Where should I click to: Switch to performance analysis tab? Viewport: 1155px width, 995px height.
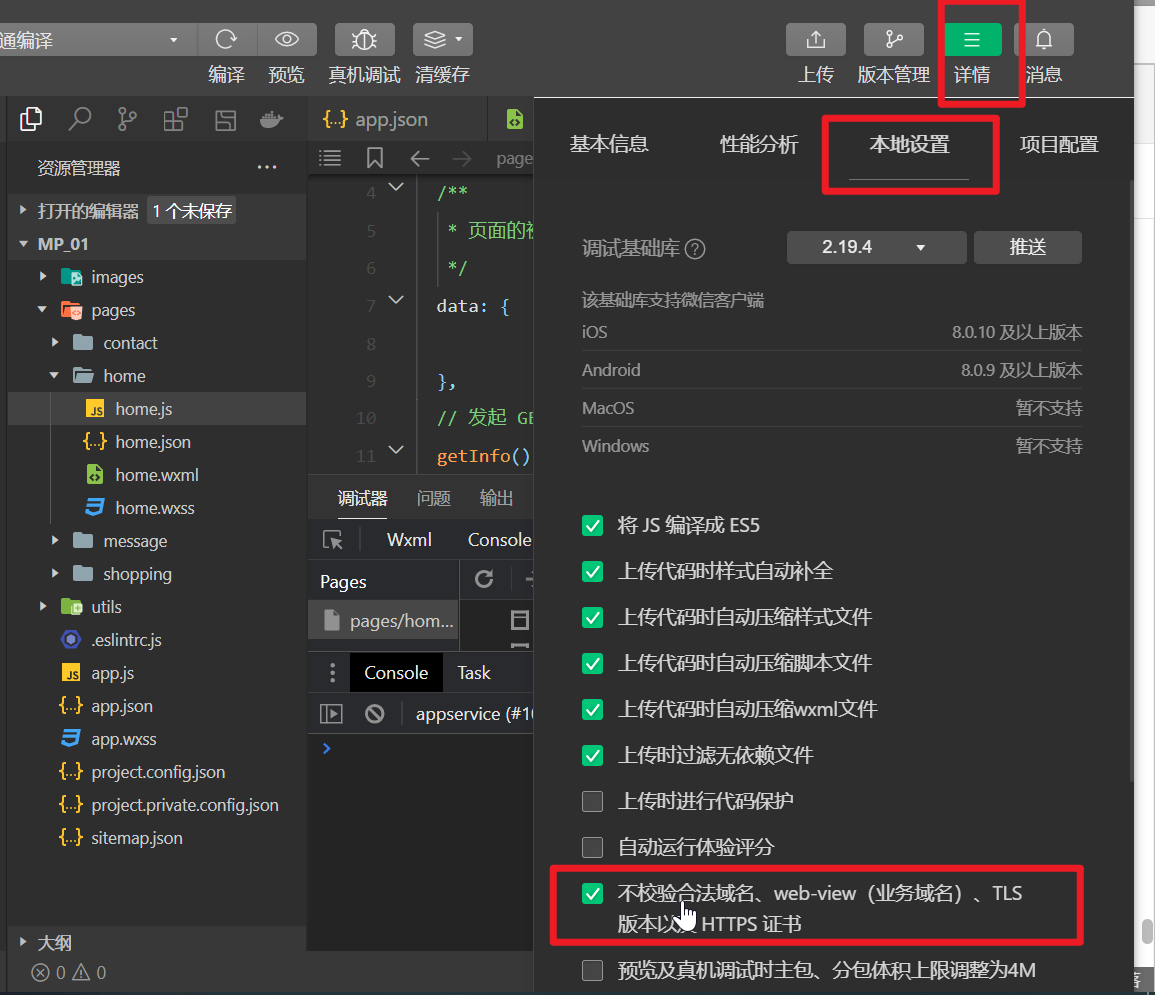(x=759, y=144)
